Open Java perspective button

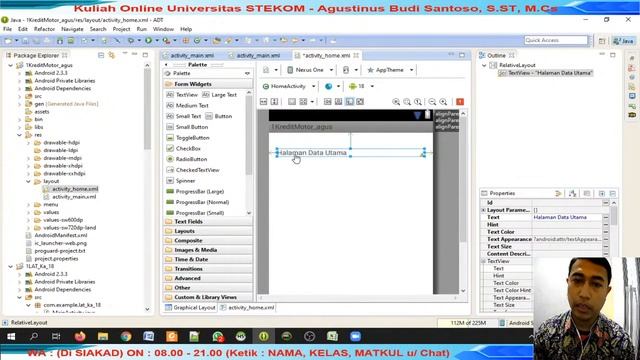click(623, 40)
